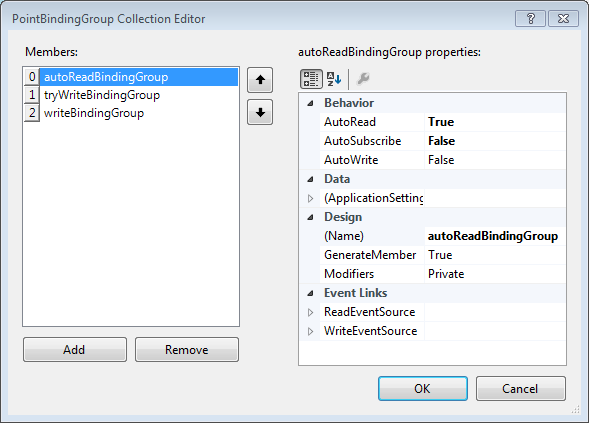Select the AutoRead value field

[495, 122]
